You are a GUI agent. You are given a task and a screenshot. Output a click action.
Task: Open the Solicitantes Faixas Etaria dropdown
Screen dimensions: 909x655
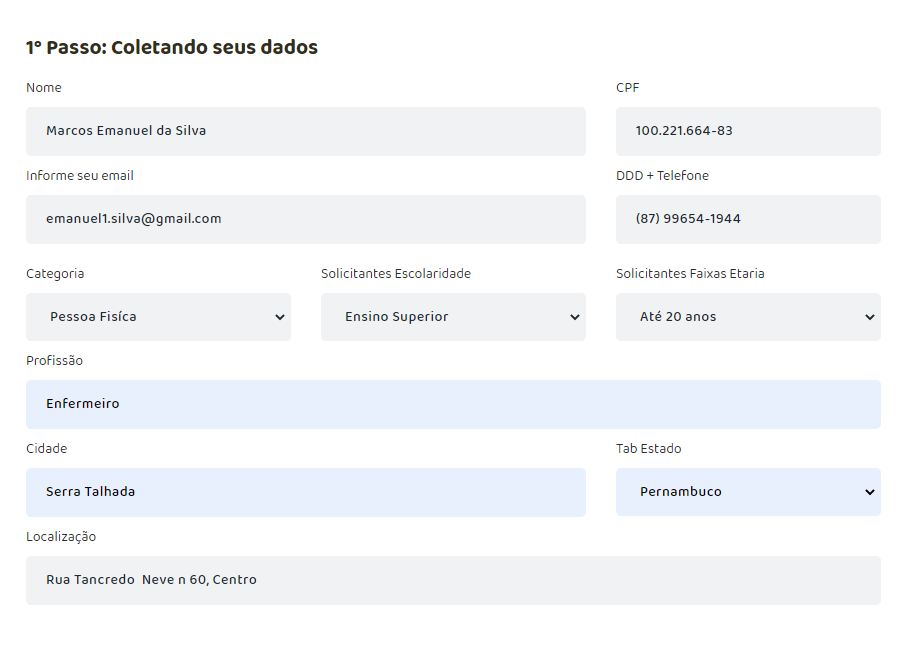point(747,317)
